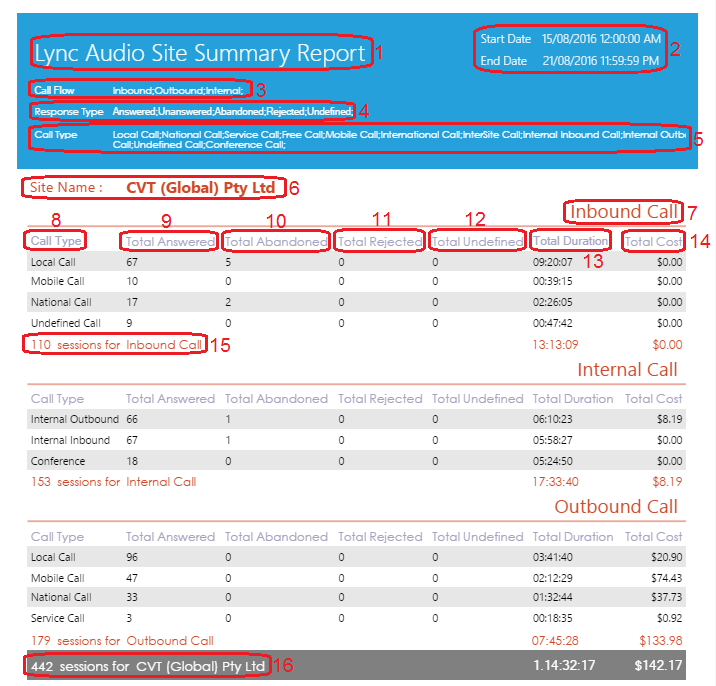Select the End Date value 21/08/2016 11:59:59 PM
The width and height of the screenshot is (716, 686).
coord(600,61)
